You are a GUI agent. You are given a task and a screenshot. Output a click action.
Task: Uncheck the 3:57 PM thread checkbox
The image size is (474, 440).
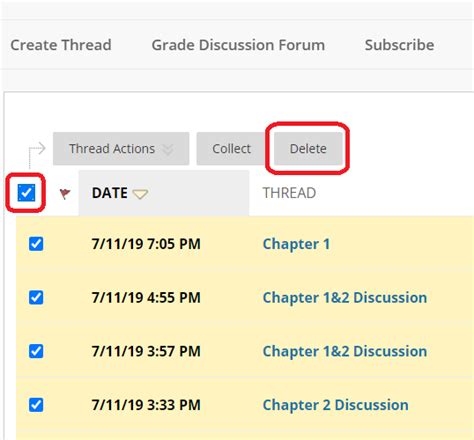36,351
